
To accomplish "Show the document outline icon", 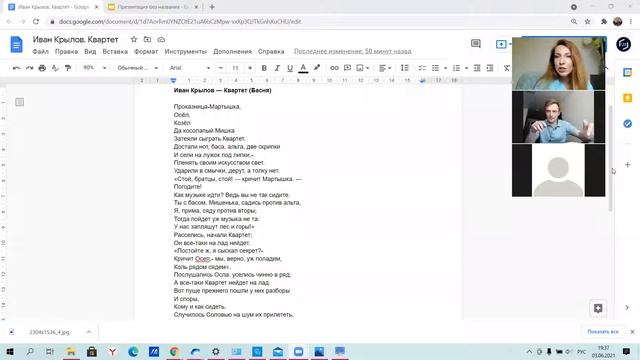I will pos(19,102).
